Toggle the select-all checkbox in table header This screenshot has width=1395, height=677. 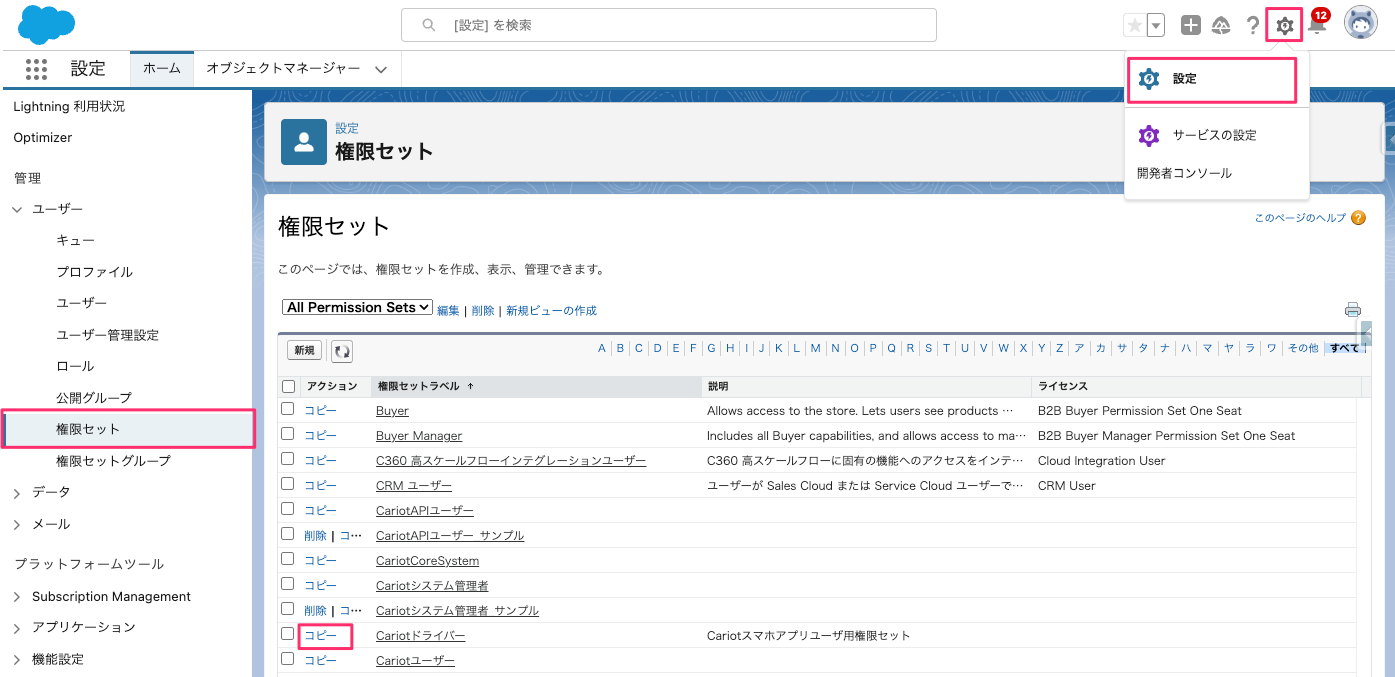pyautogui.click(x=289, y=386)
